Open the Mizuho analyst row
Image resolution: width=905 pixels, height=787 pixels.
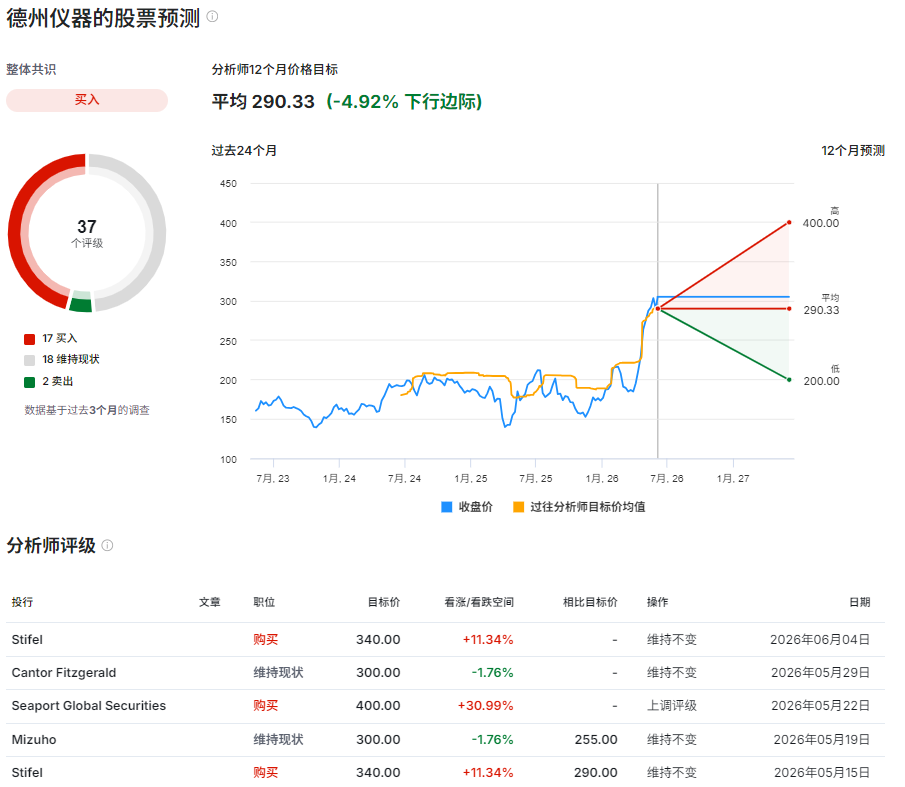445,740
